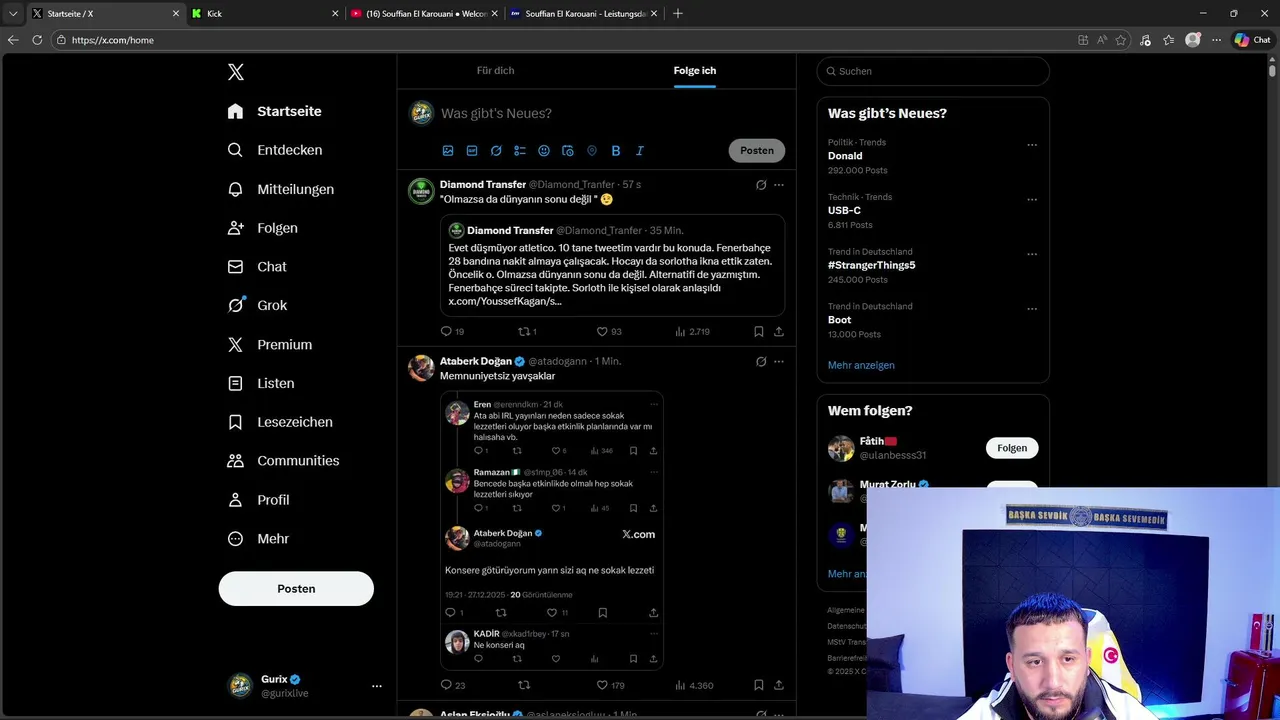1280x720 pixels.
Task: Open options for Boot trend
Action: 1032,309
